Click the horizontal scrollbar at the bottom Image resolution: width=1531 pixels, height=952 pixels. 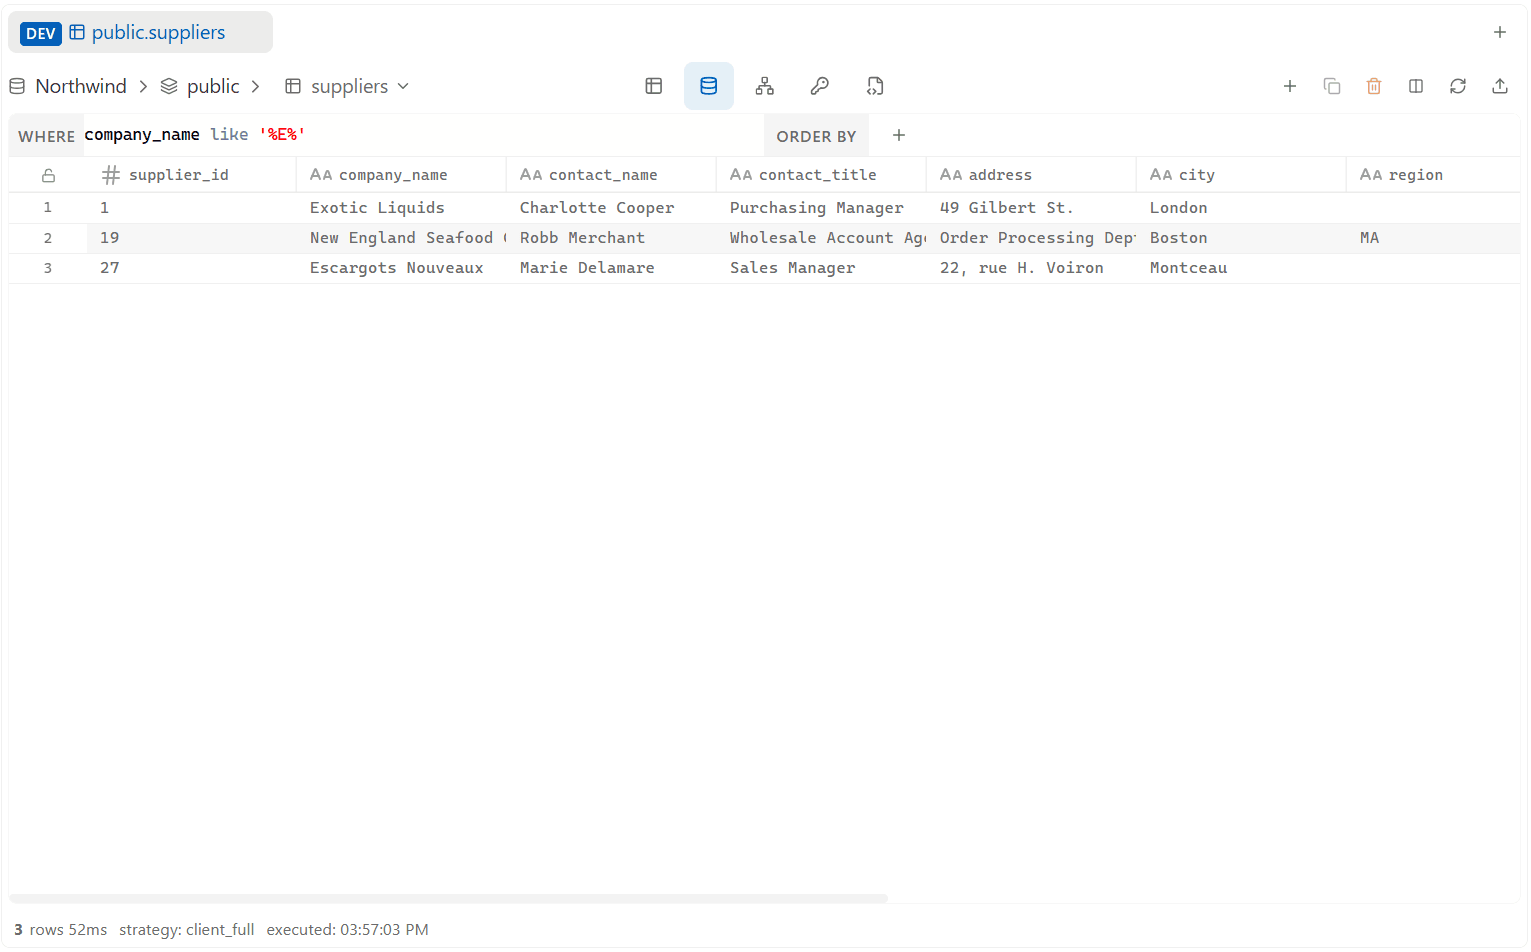pos(448,898)
